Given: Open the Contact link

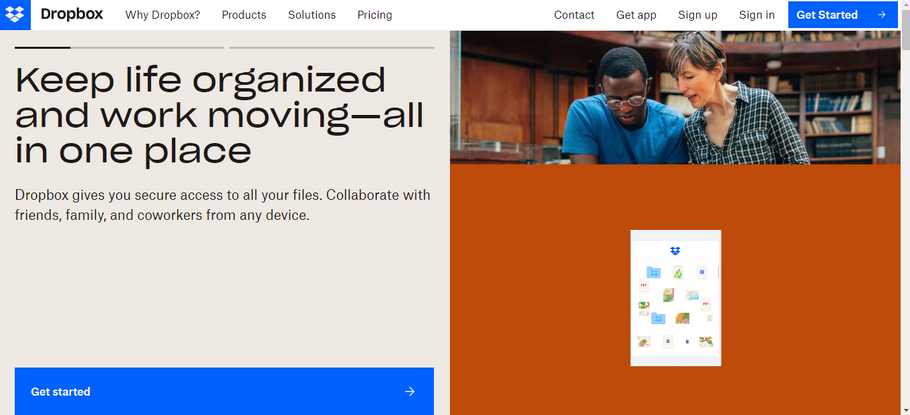Looking at the screenshot, I should 574,15.
